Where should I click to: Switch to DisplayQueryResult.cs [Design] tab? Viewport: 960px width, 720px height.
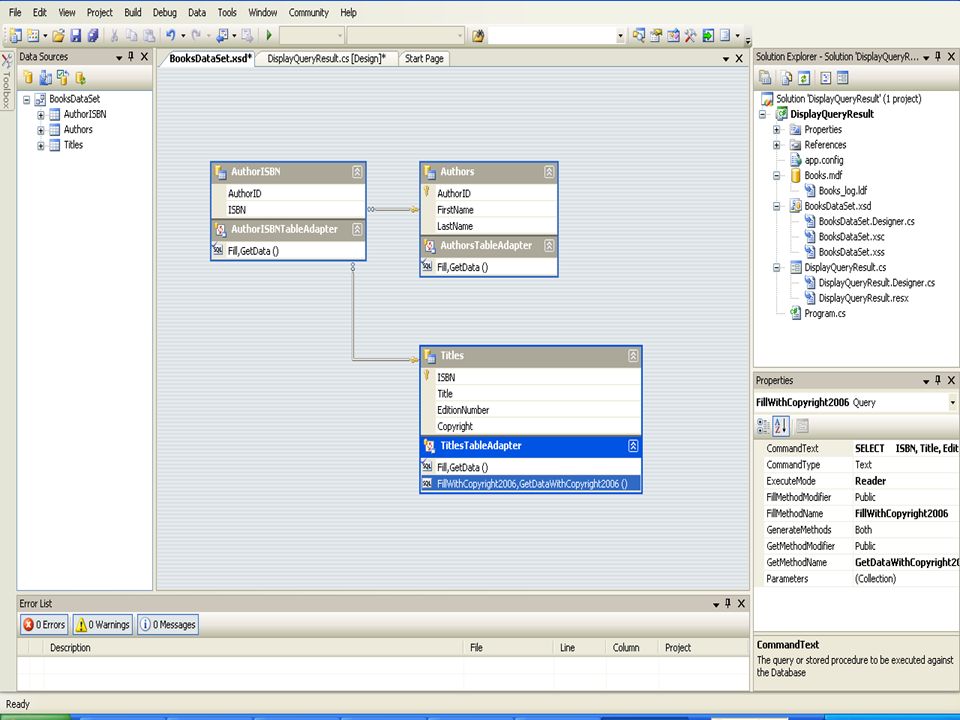[x=326, y=59]
